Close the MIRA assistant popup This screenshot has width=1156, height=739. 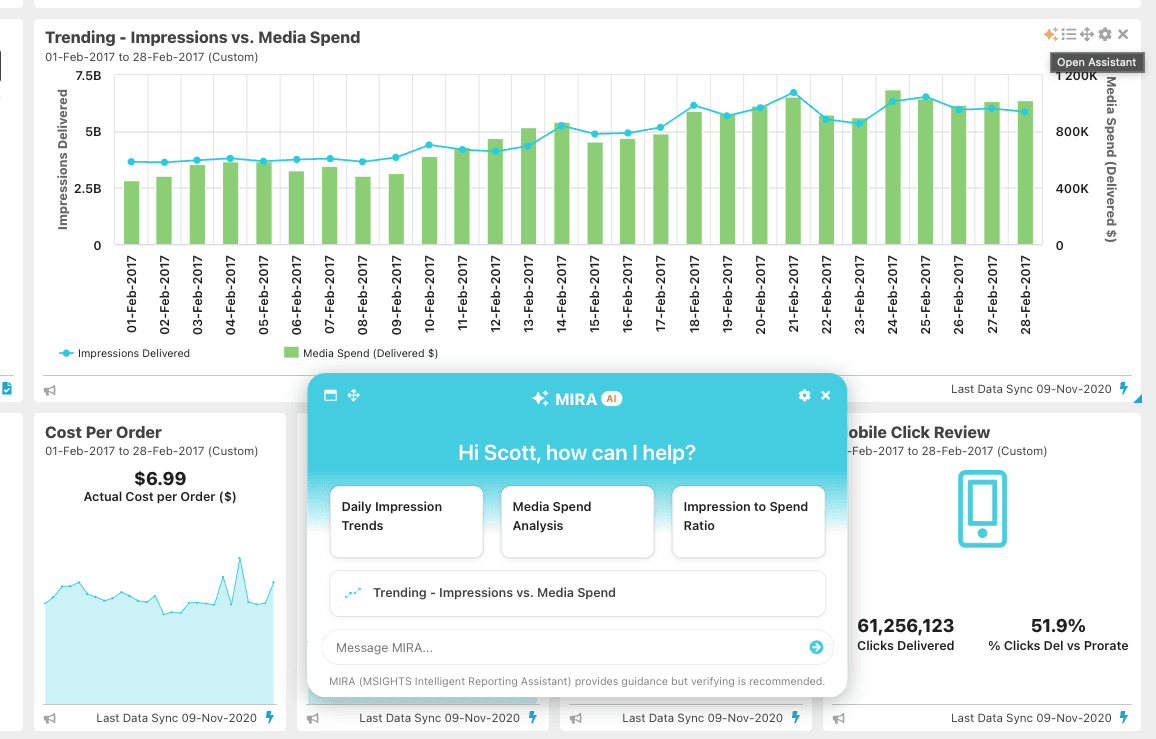tap(825, 395)
